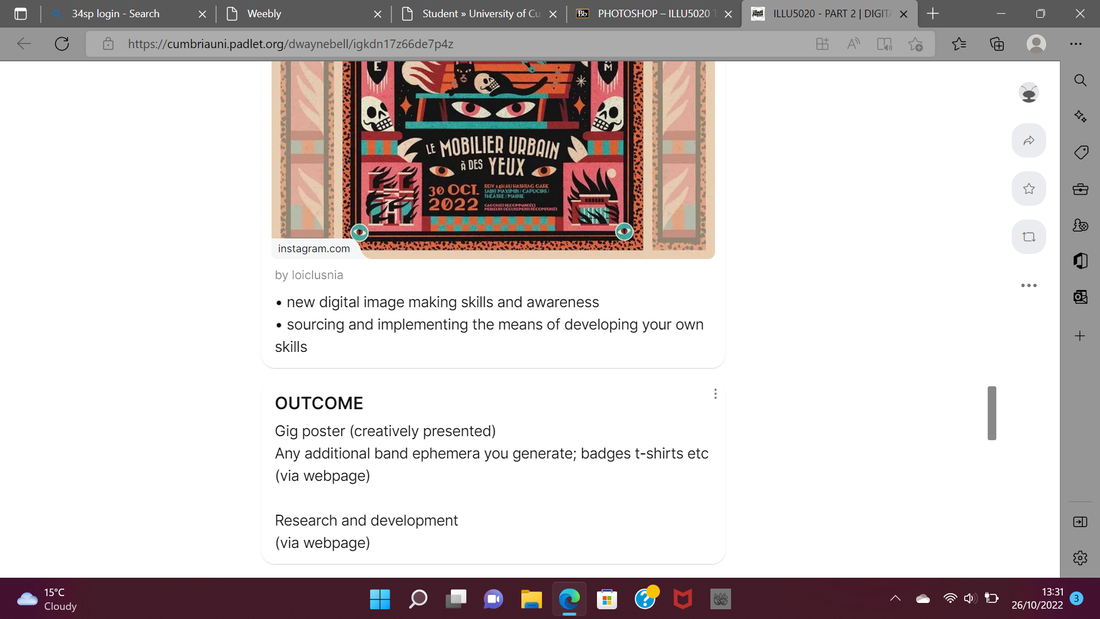Screen dimensions: 1100x619
Task: Open Outlook icon in sidebar
Action: [1080, 297]
